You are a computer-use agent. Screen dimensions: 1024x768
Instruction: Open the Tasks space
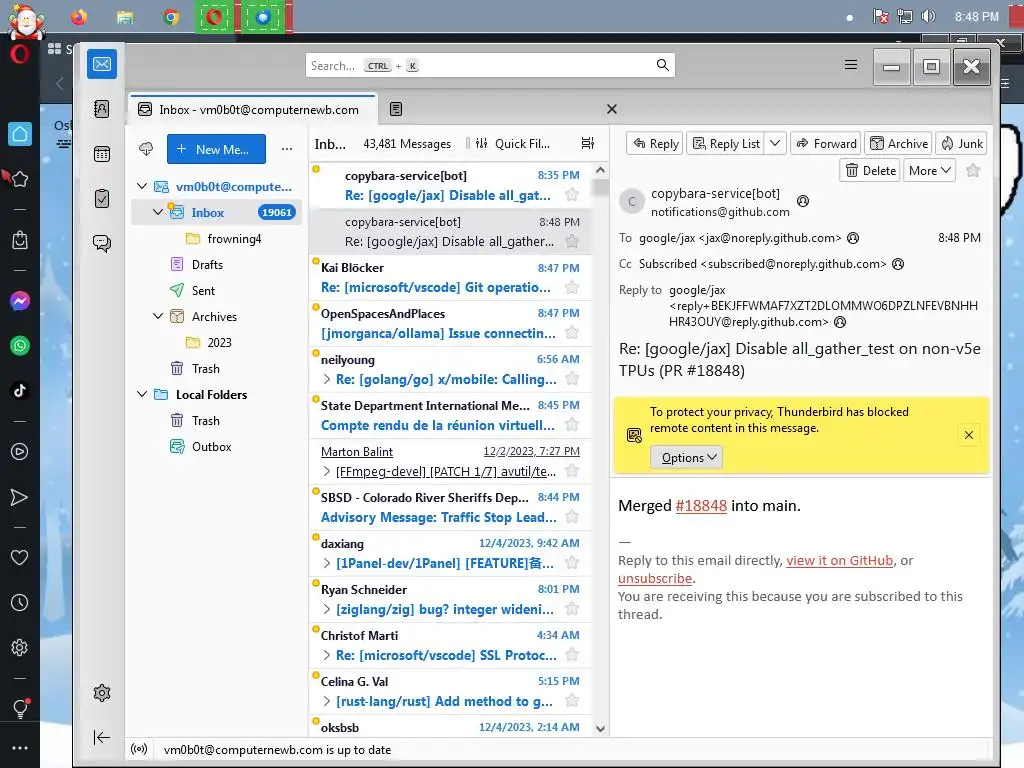[102, 199]
